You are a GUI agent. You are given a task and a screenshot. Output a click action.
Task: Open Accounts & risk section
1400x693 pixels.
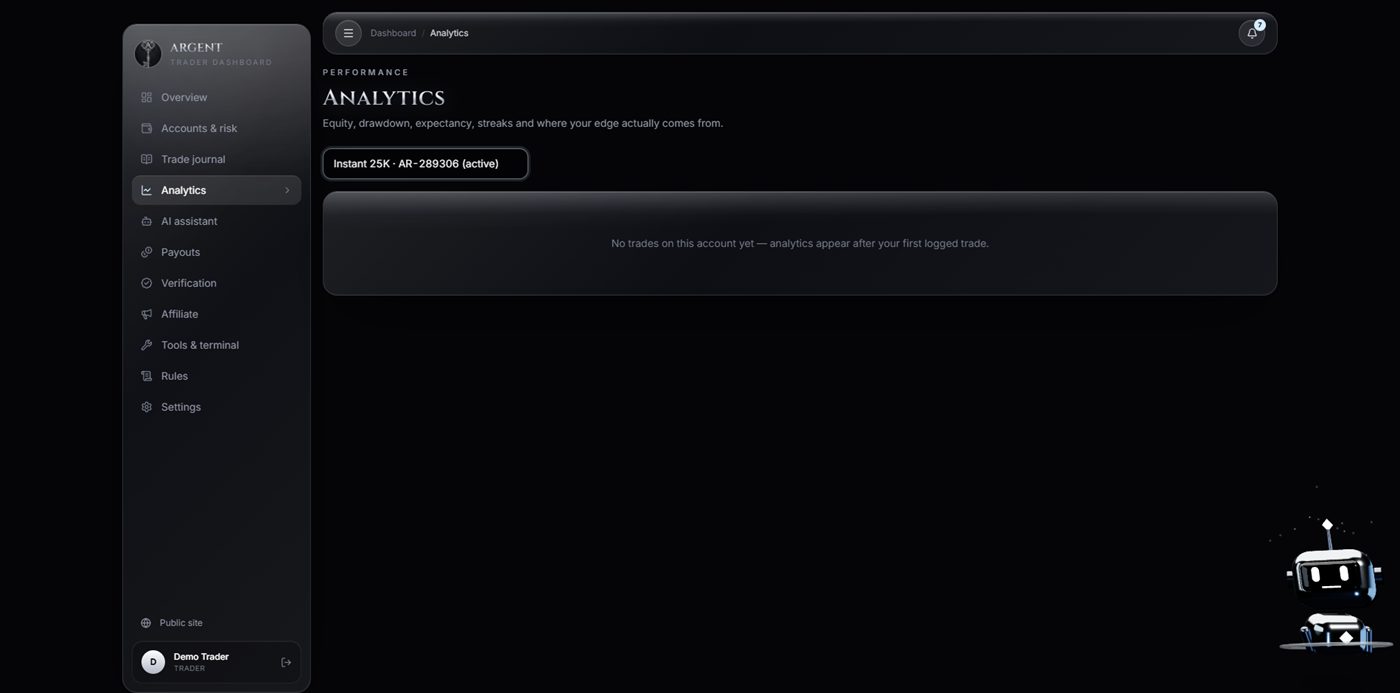coord(216,128)
